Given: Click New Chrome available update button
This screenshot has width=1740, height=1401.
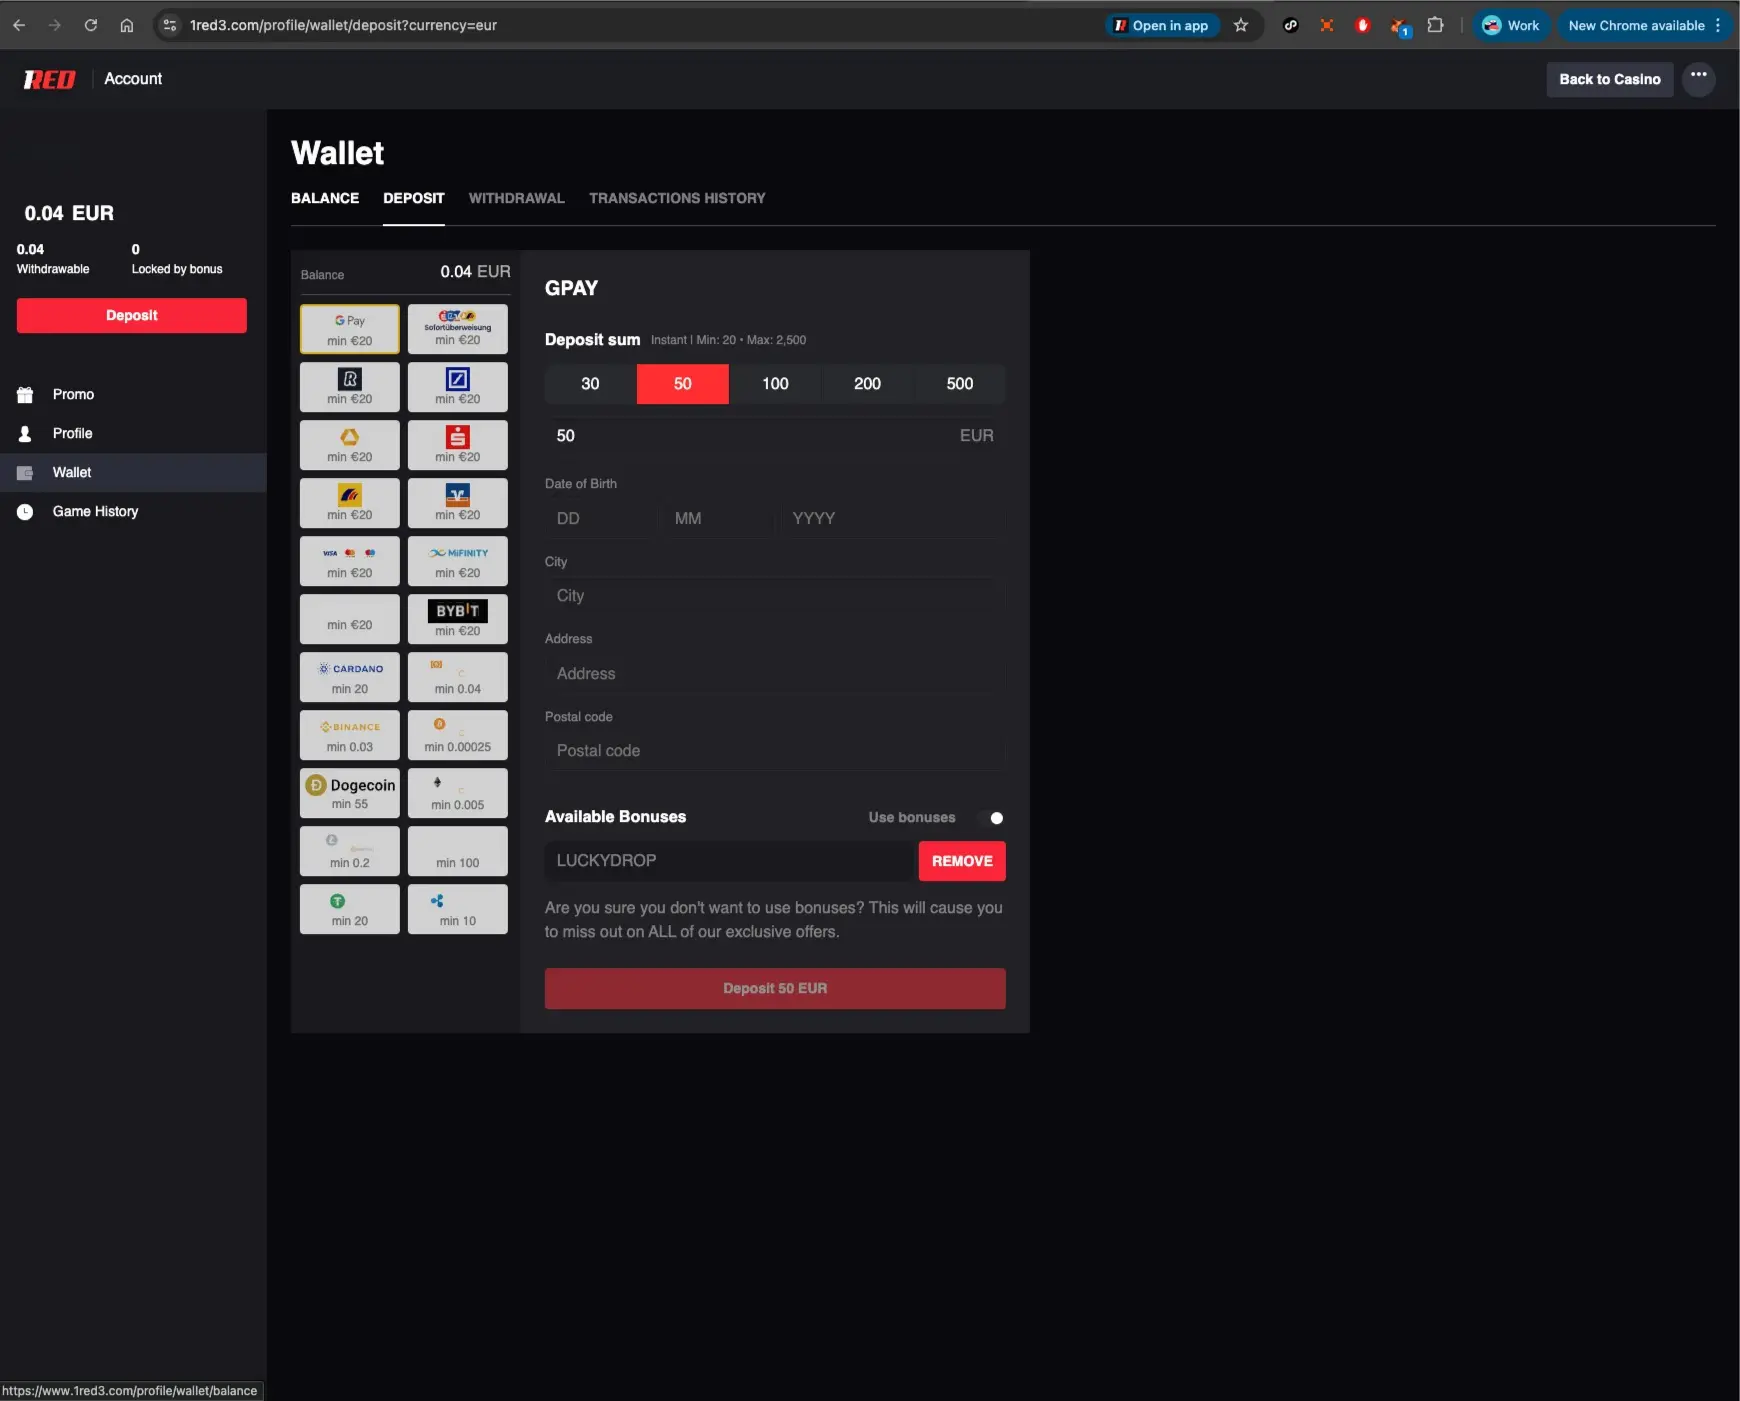Looking at the screenshot, I should tap(1644, 25).
